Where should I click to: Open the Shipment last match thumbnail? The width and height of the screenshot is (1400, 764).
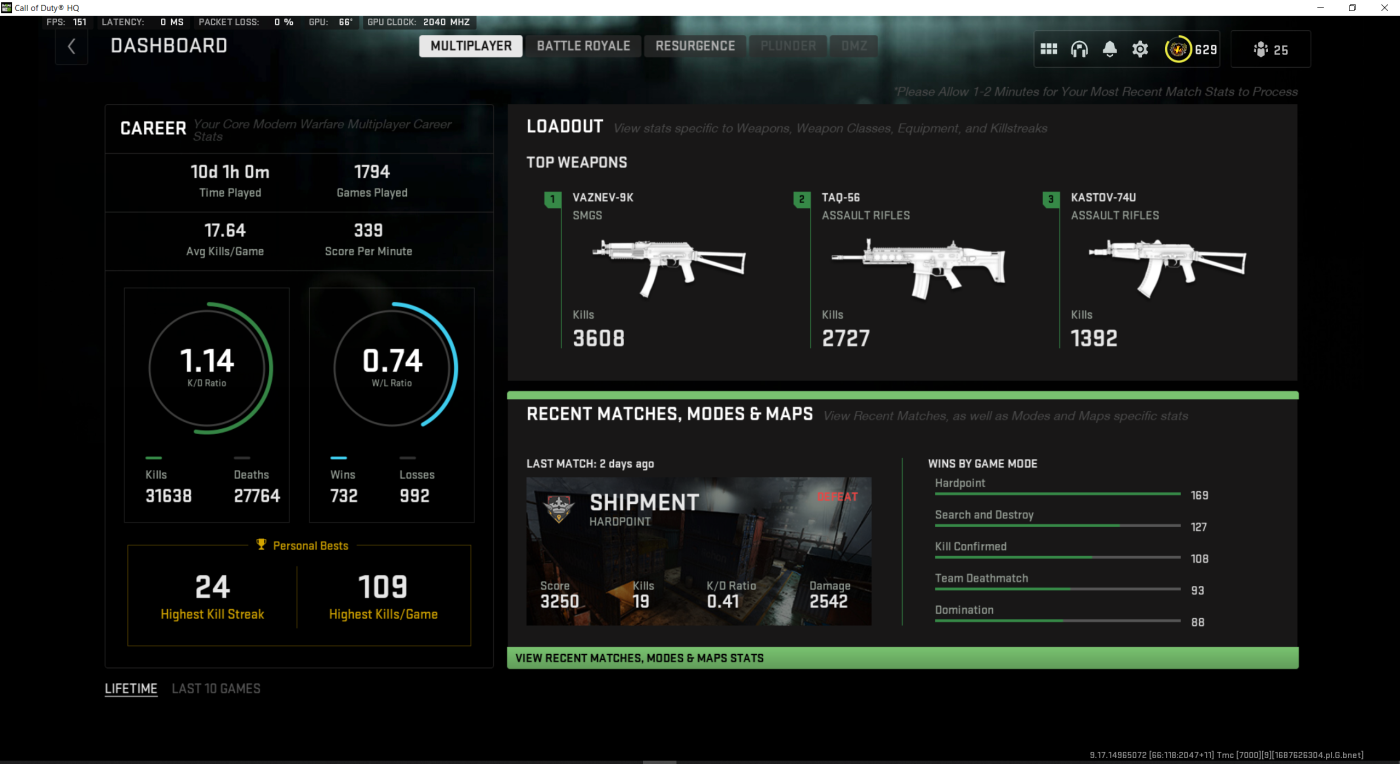[699, 551]
